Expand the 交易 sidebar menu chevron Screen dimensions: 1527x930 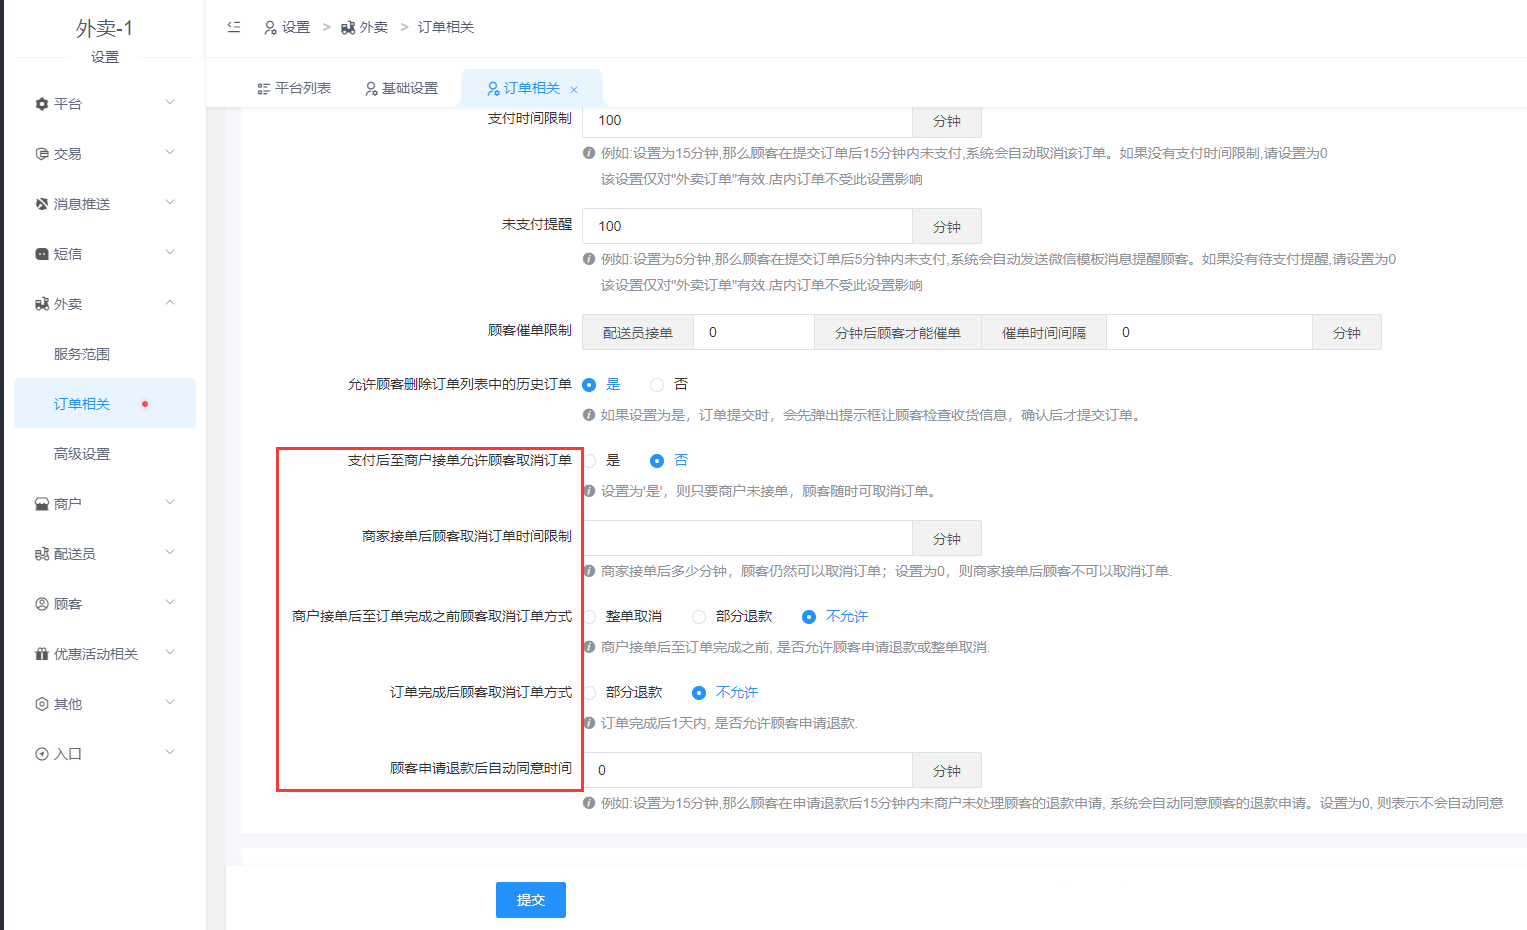(x=170, y=152)
